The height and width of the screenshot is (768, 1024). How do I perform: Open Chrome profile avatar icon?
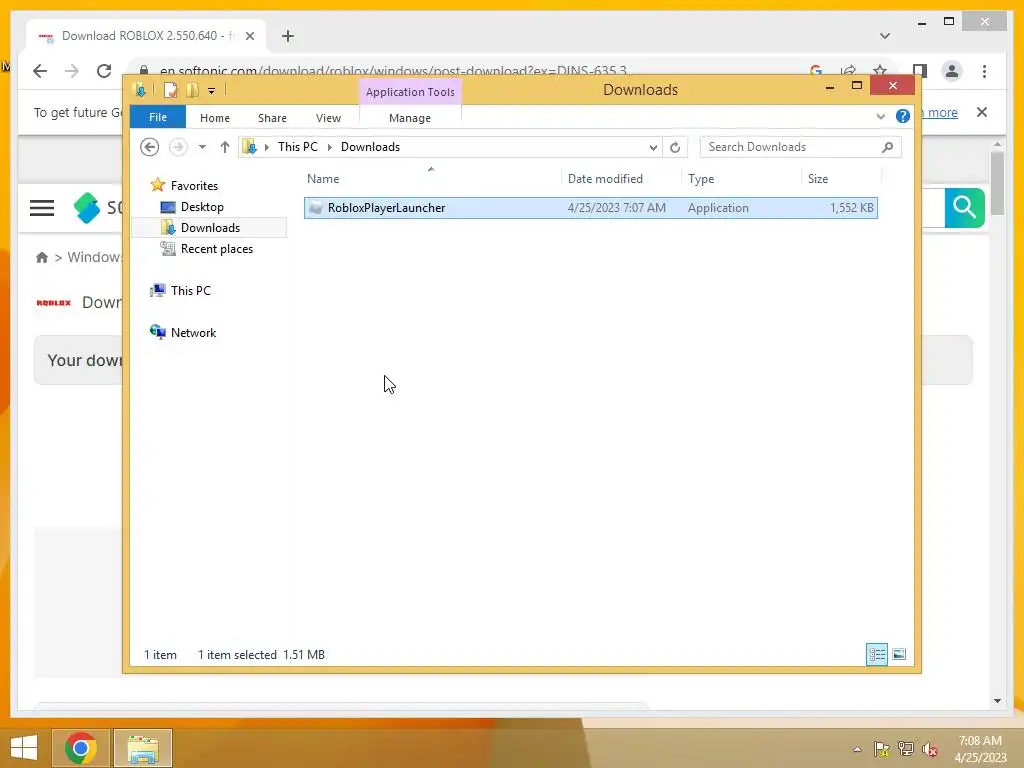click(952, 71)
